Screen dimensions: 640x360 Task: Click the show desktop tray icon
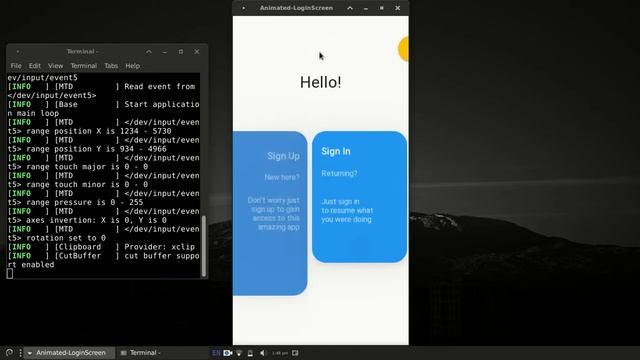[295, 353]
